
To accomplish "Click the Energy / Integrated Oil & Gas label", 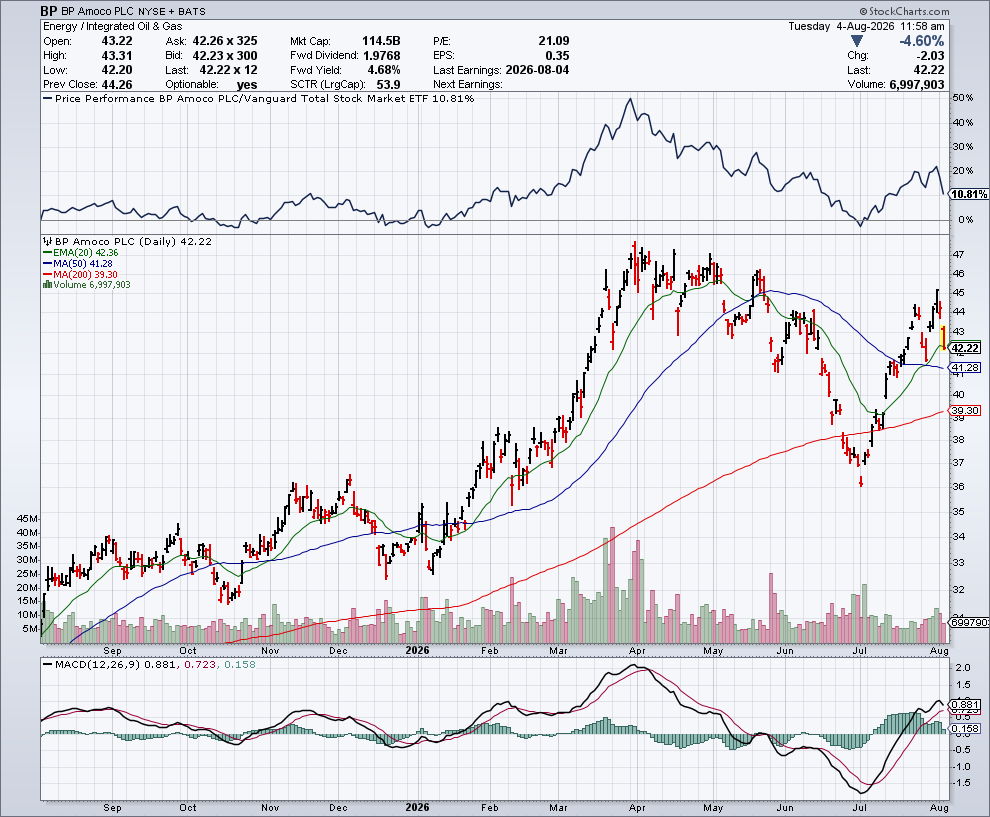I will [x=112, y=27].
